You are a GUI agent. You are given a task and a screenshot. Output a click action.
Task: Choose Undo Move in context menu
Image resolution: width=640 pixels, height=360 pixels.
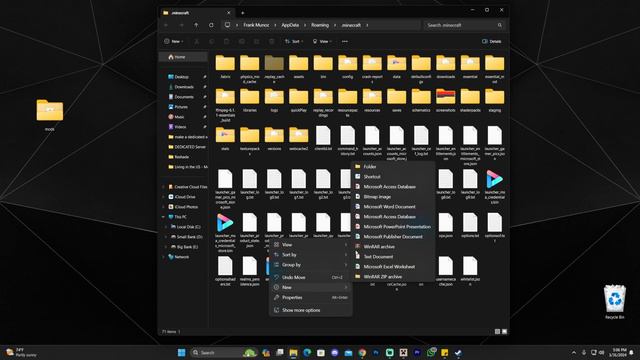(311, 277)
